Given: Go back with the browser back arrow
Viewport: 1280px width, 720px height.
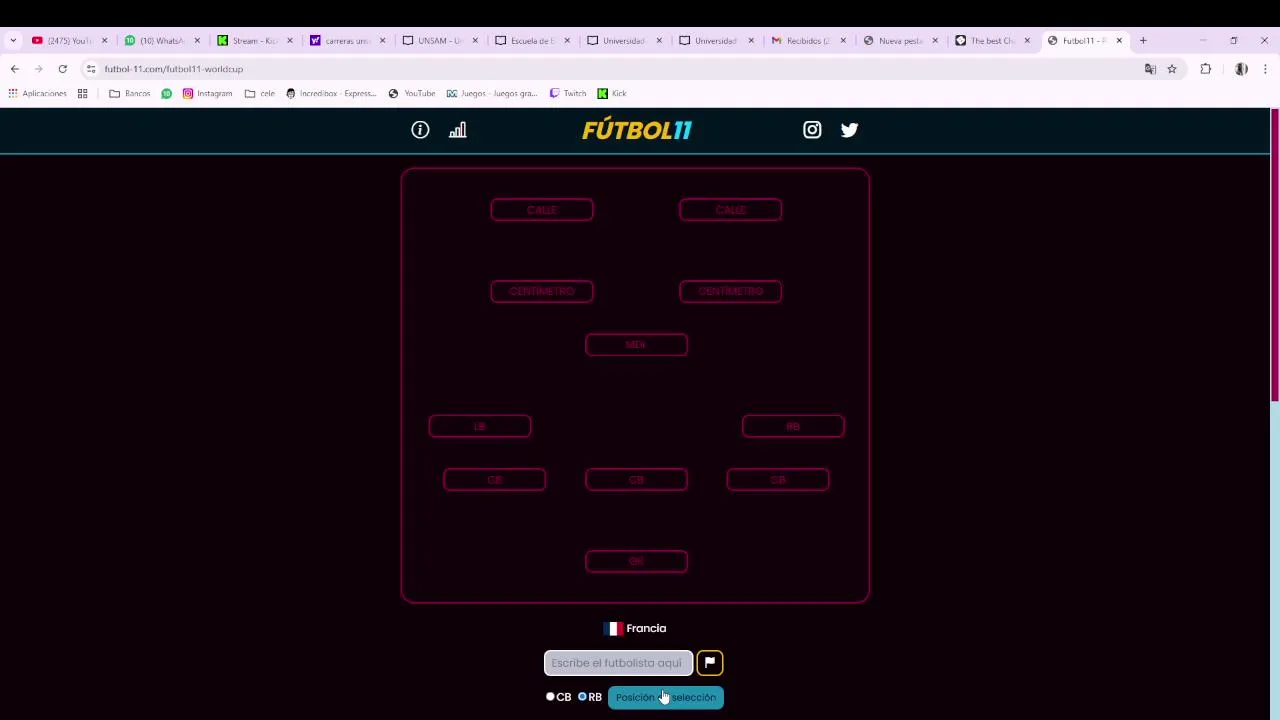Looking at the screenshot, I should [14, 69].
